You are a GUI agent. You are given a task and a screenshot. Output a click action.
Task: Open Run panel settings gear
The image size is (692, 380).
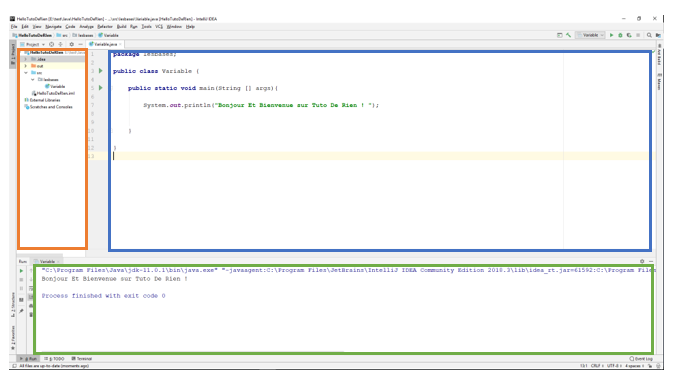[642, 261]
